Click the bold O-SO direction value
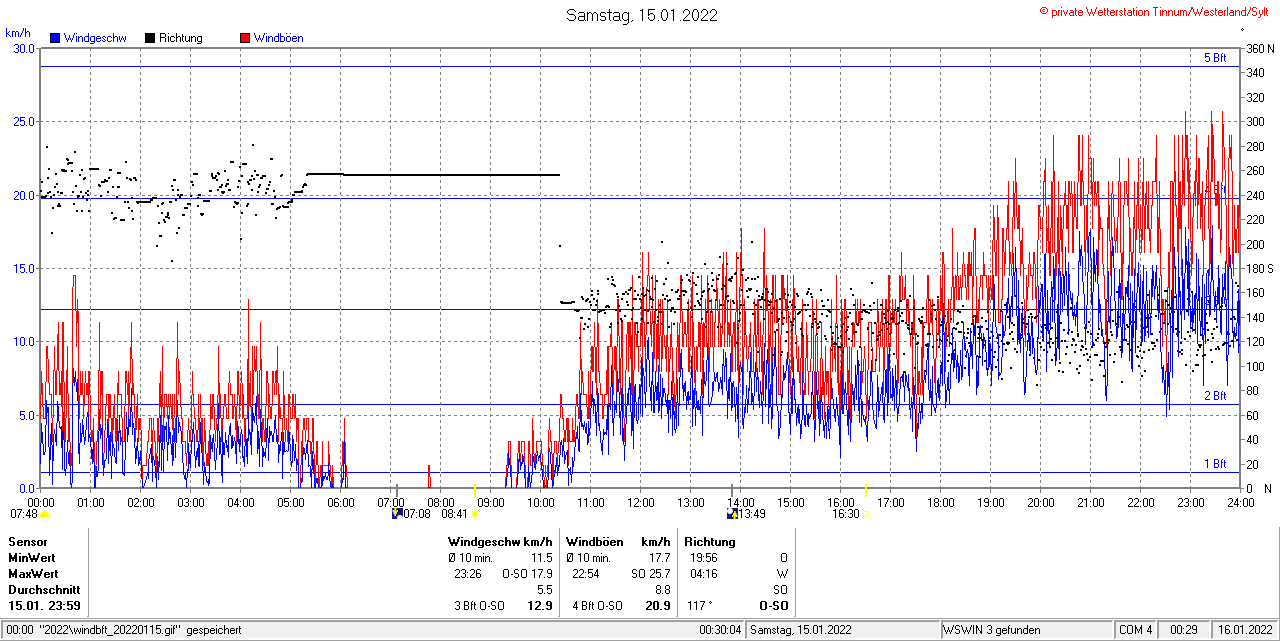 (x=773, y=606)
